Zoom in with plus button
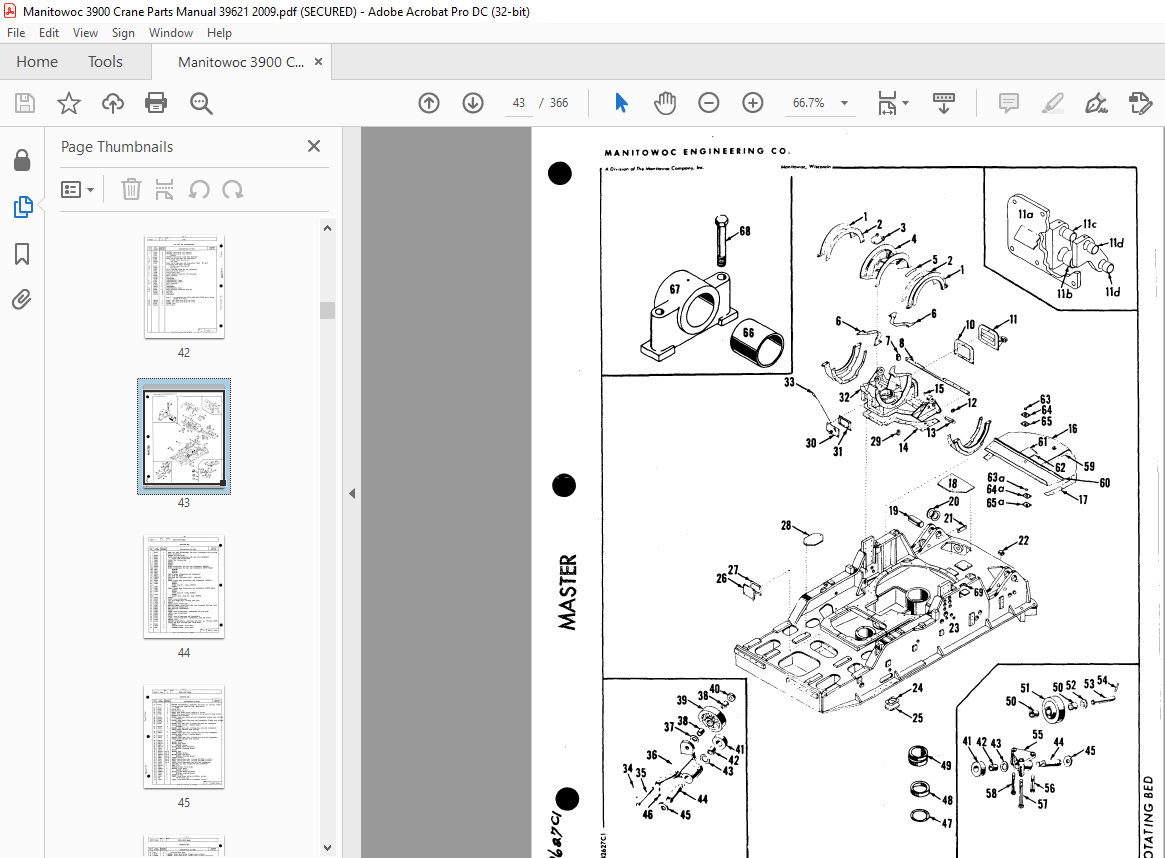 [753, 103]
